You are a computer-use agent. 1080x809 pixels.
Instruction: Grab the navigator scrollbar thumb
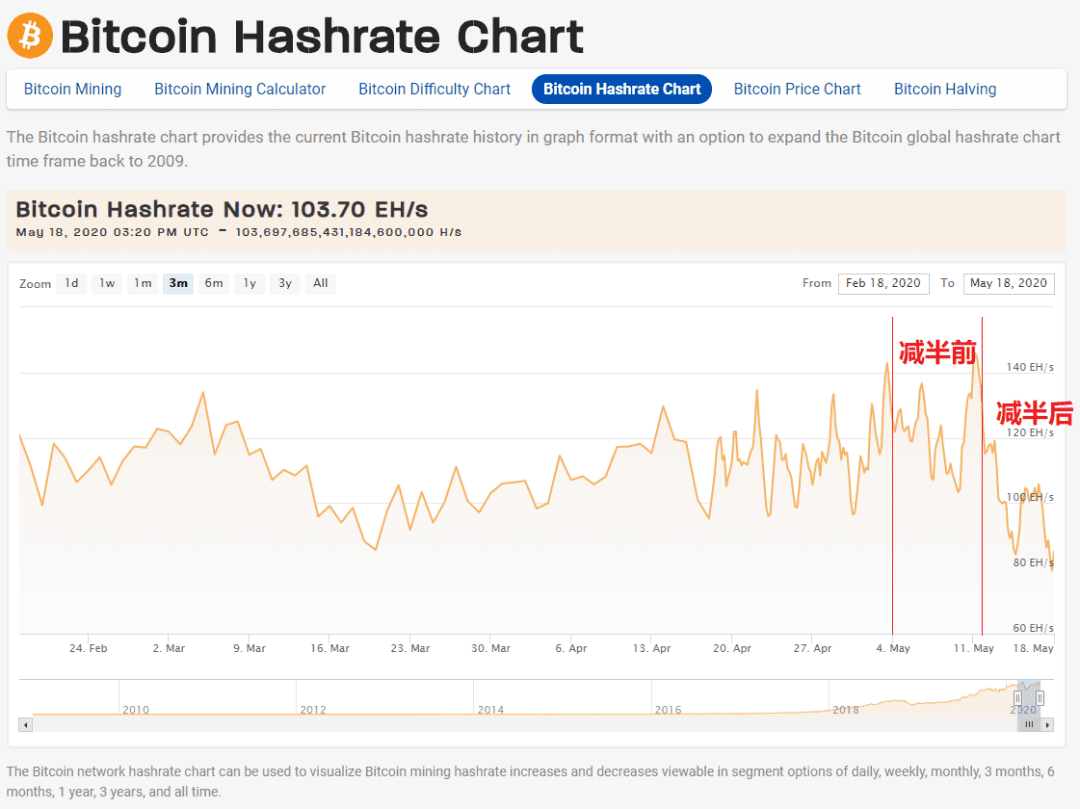tap(1029, 724)
